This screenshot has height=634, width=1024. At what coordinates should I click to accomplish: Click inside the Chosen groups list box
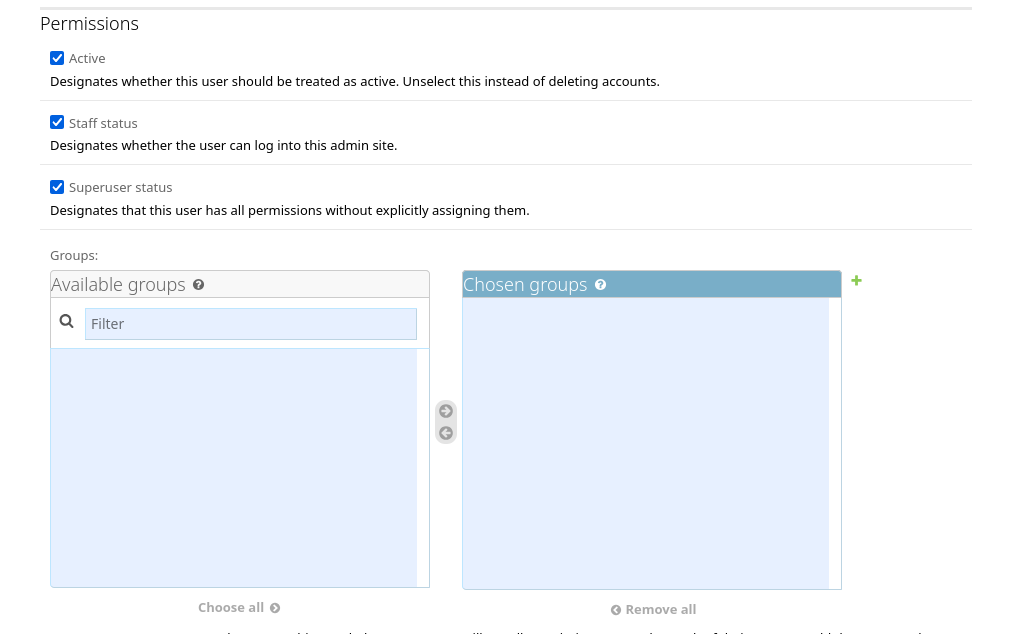(x=646, y=443)
